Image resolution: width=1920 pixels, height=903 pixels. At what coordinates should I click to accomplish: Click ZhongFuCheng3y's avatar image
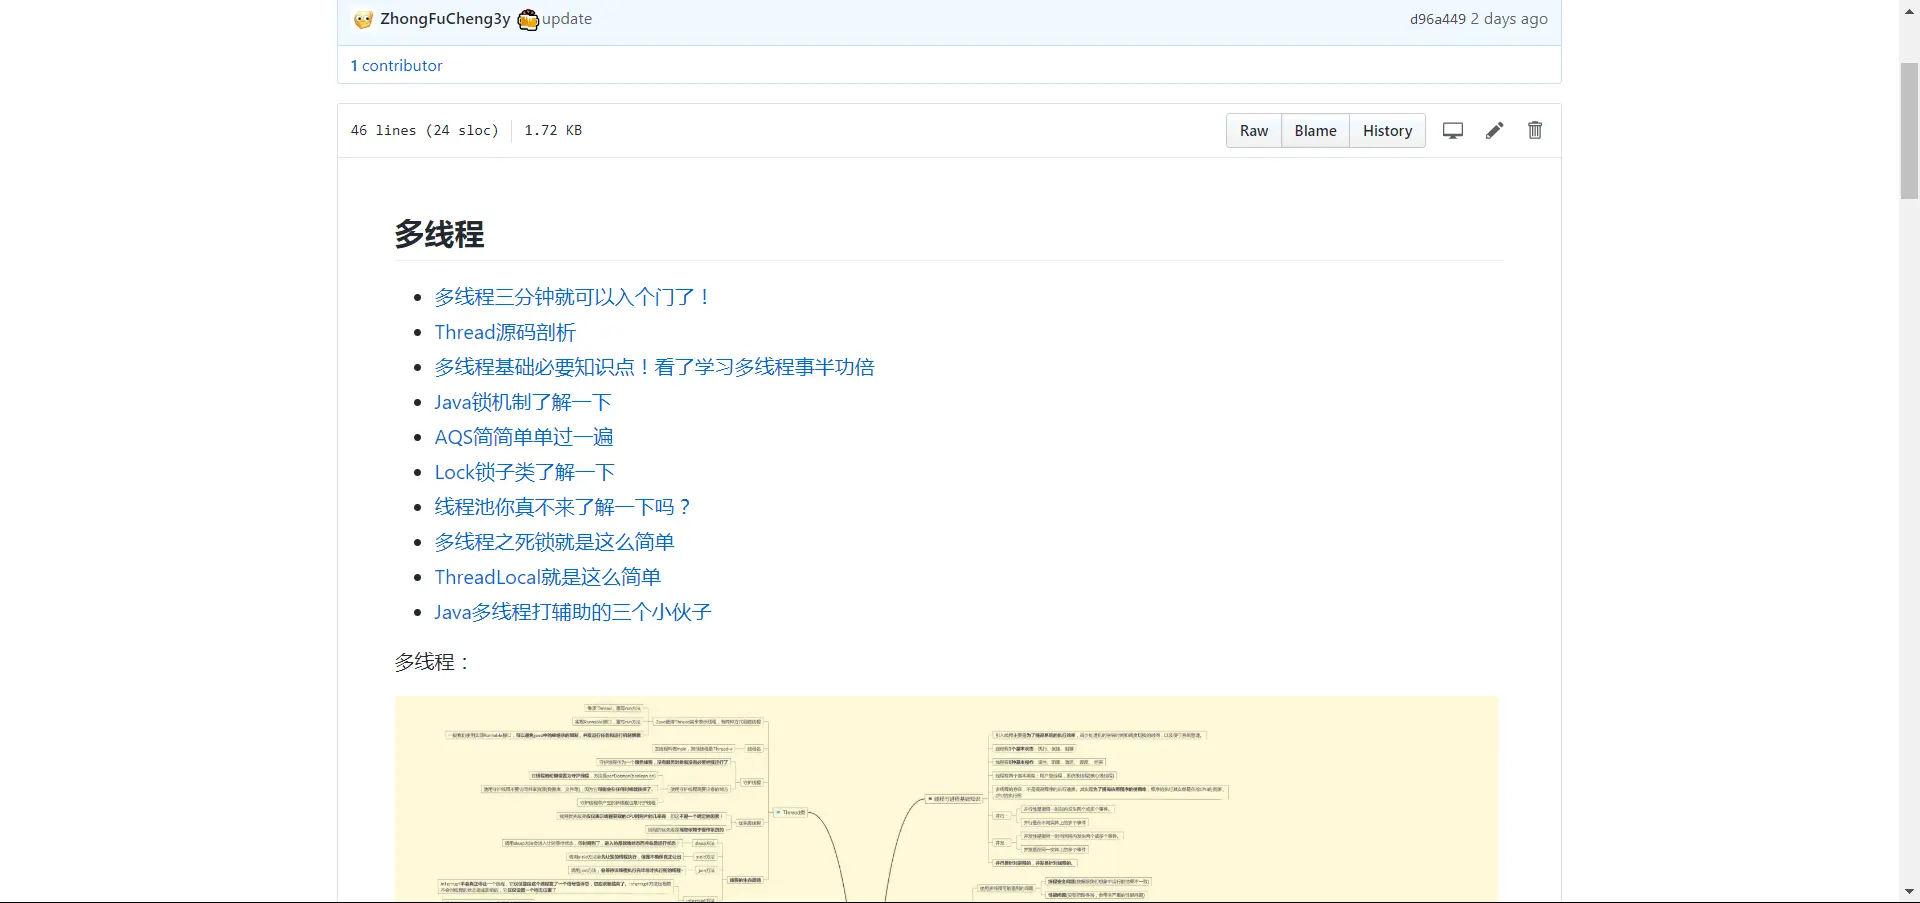(363, 19)
